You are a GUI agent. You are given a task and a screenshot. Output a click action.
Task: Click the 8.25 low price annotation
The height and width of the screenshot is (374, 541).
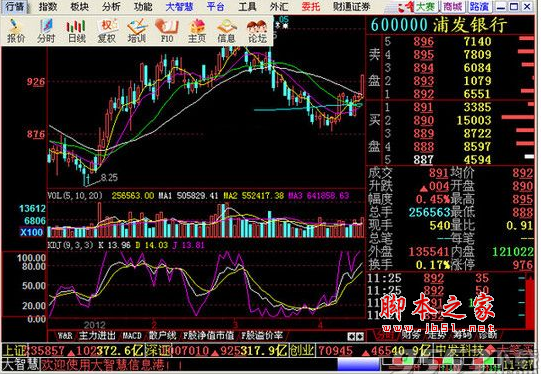[109, 177]
